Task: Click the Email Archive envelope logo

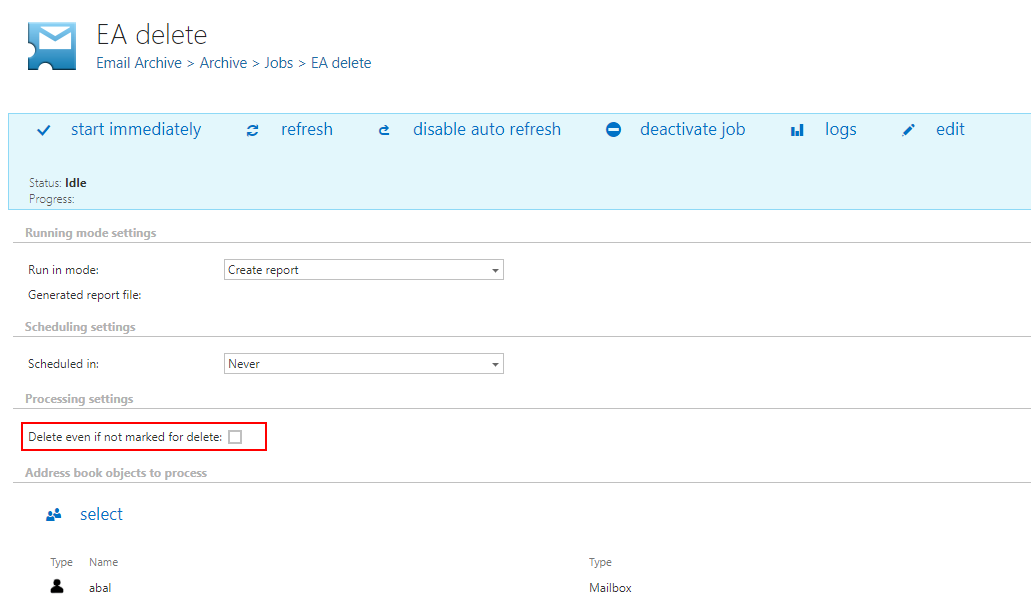Action: pyautogui.click(x=51, y=45)
